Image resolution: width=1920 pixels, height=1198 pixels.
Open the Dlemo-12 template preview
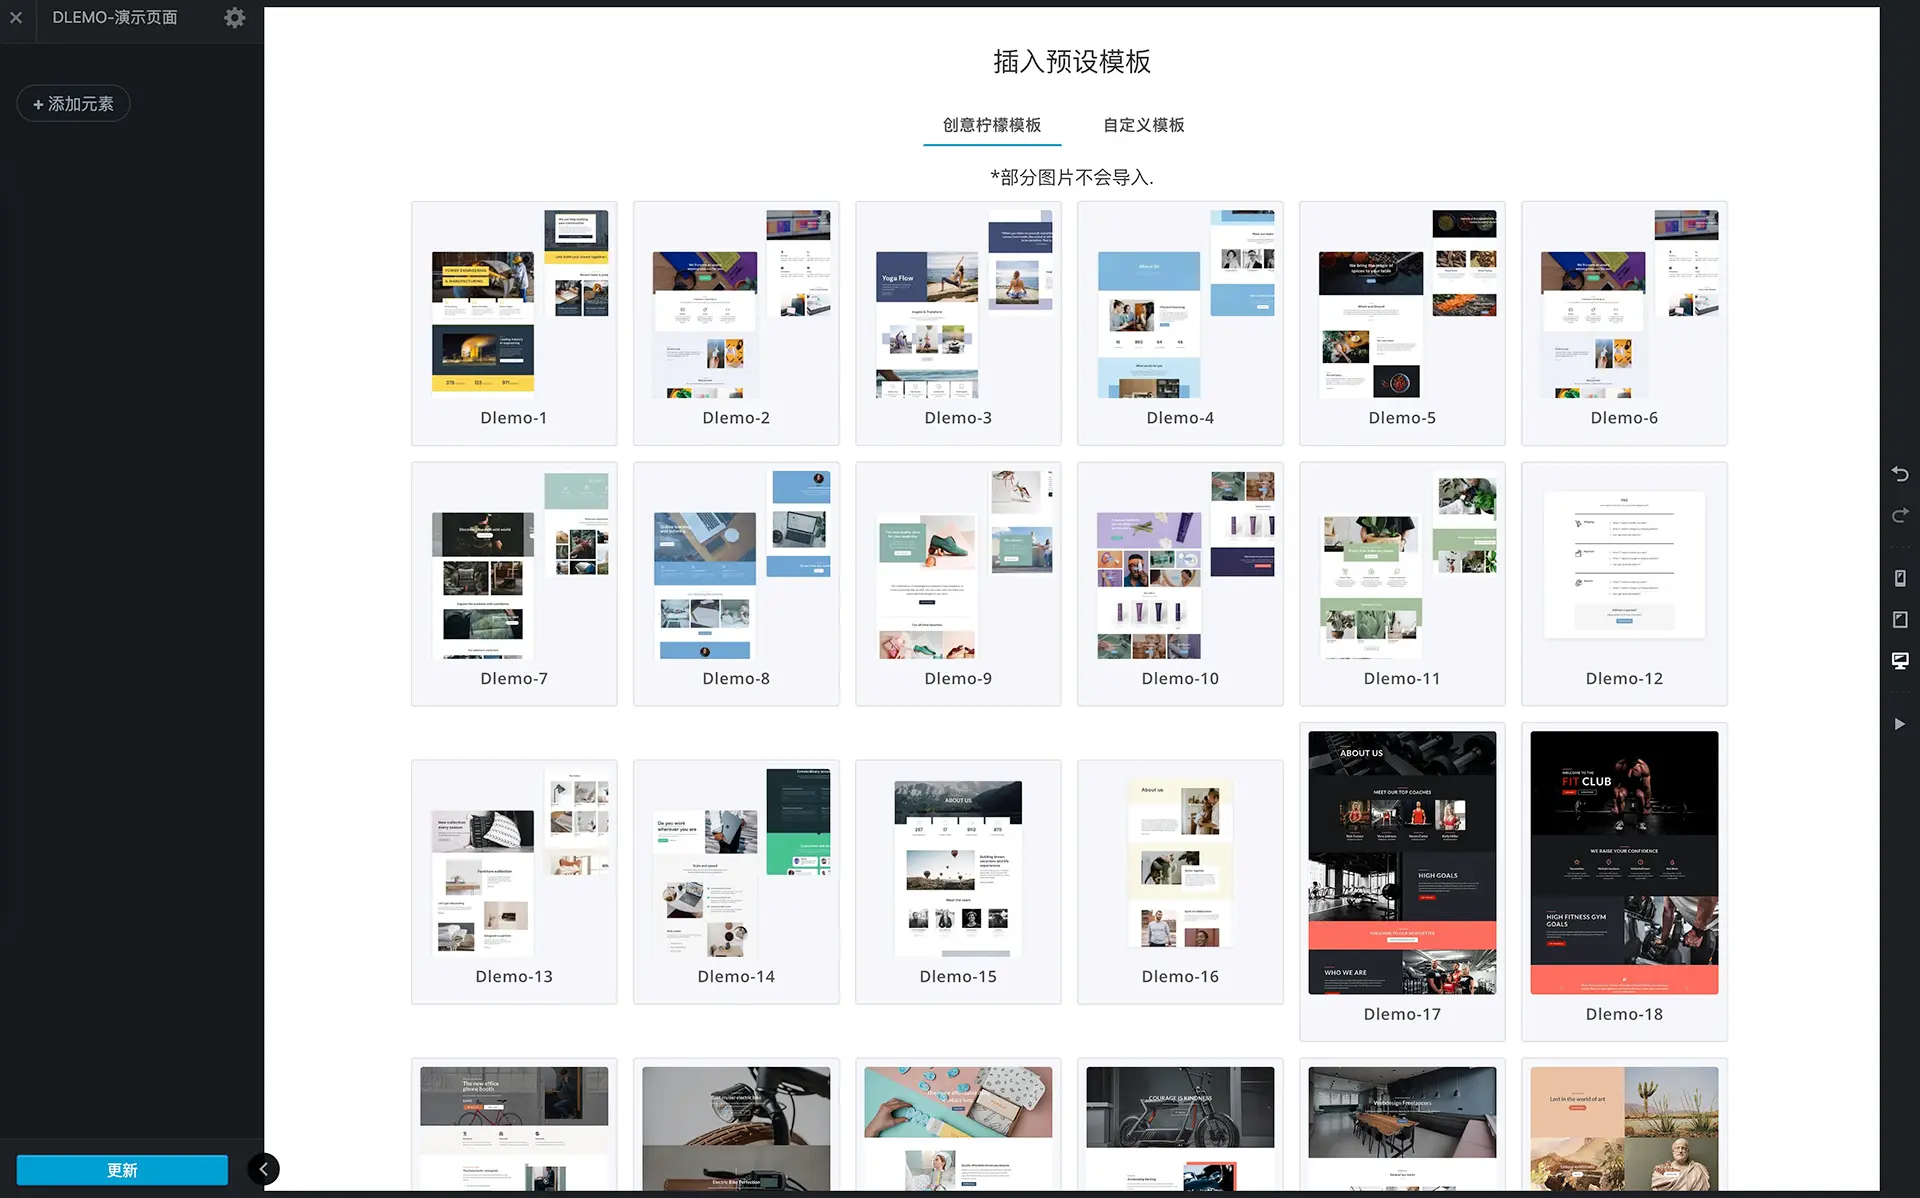pyautogui.click(x=1623, y=565)
